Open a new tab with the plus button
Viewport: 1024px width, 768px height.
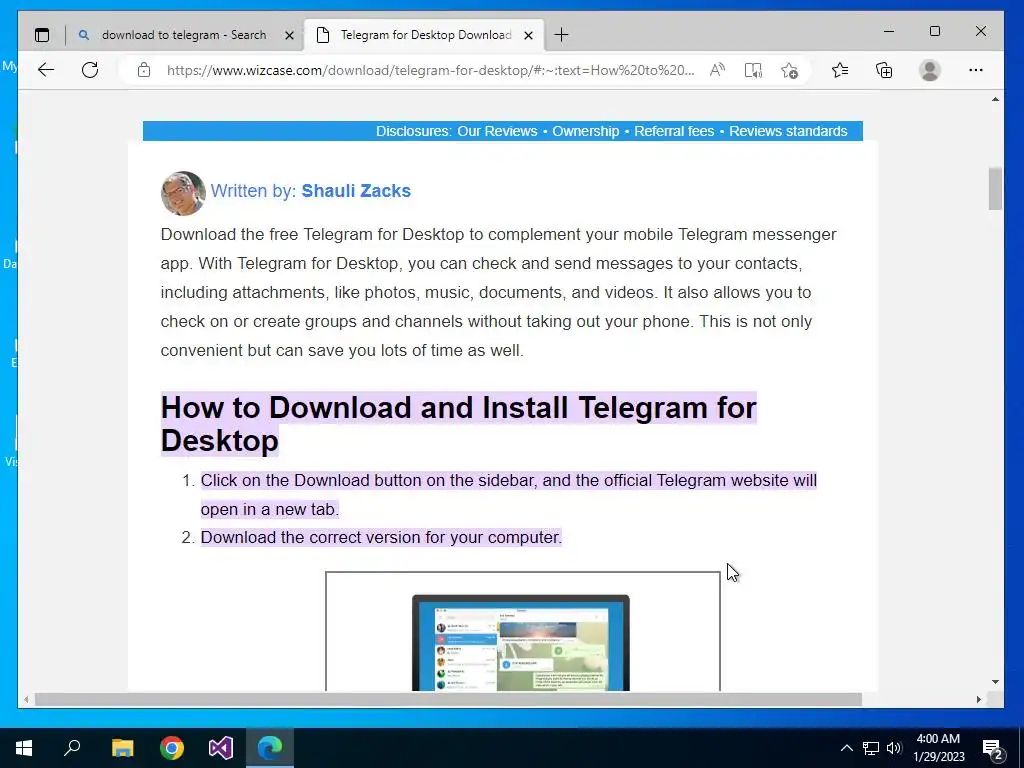(x=561, y=35)
